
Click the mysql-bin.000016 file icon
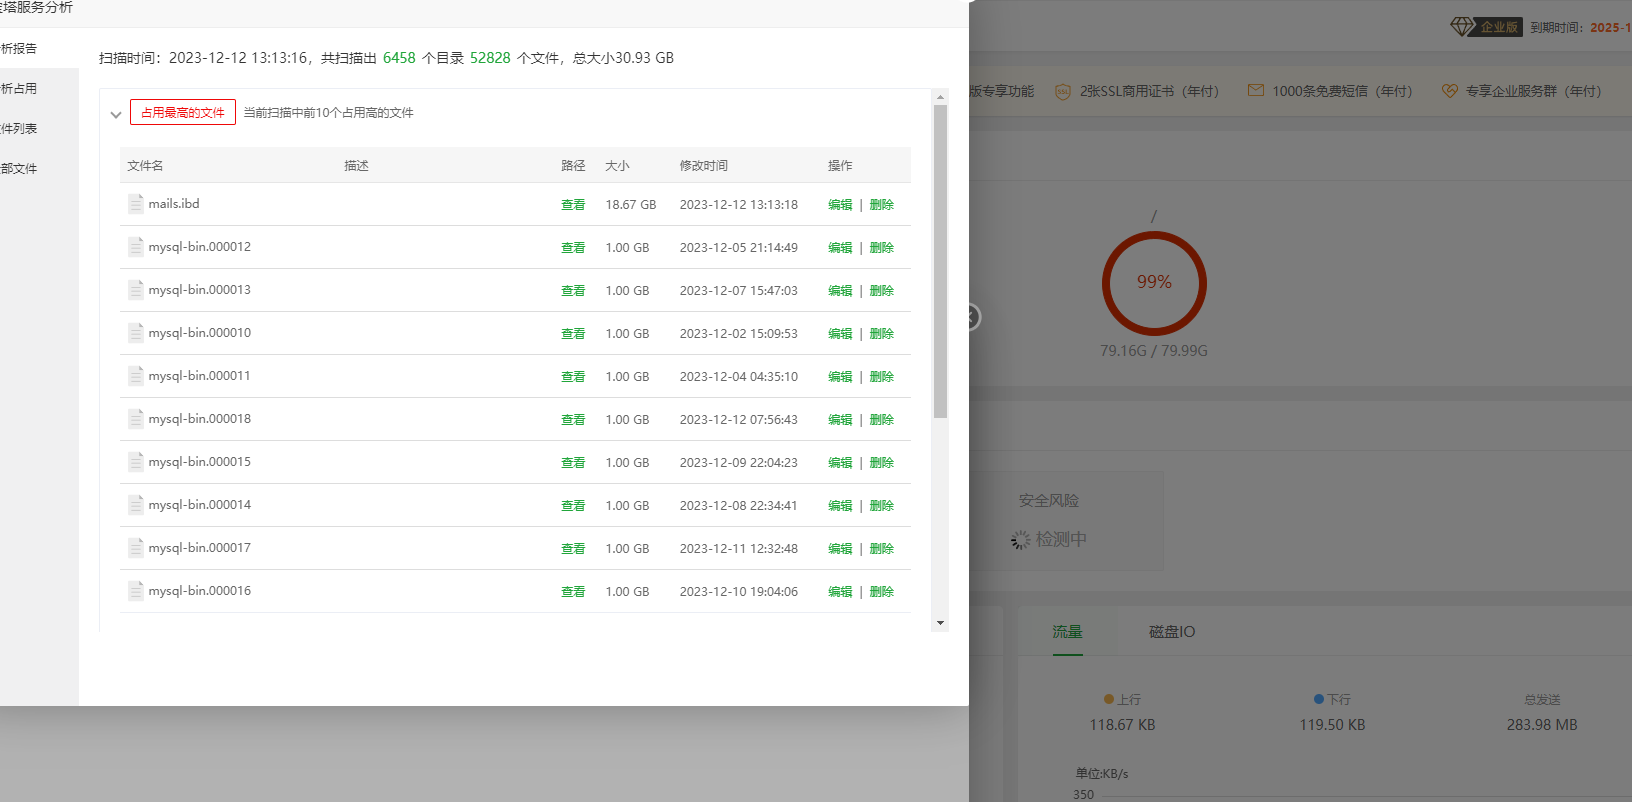click(x=135, y=591)
